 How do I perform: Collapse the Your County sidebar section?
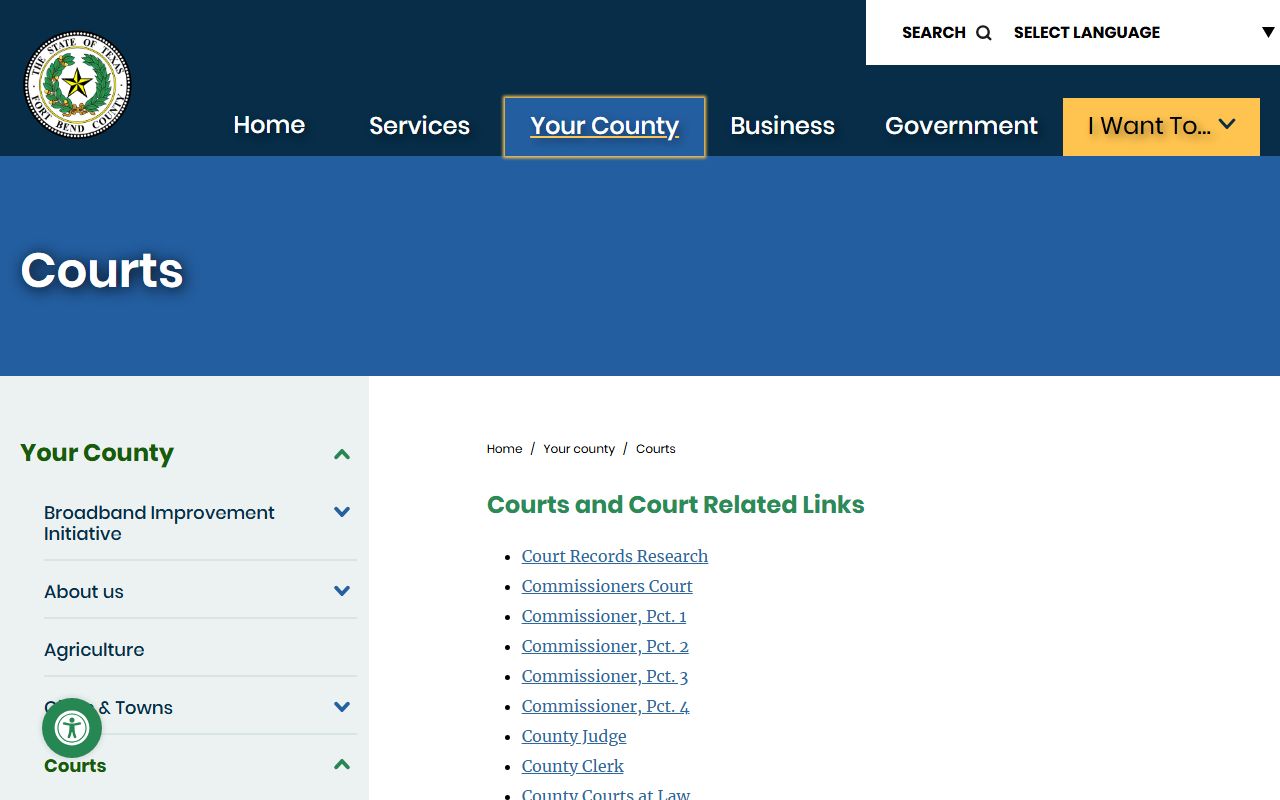(342, 454)
